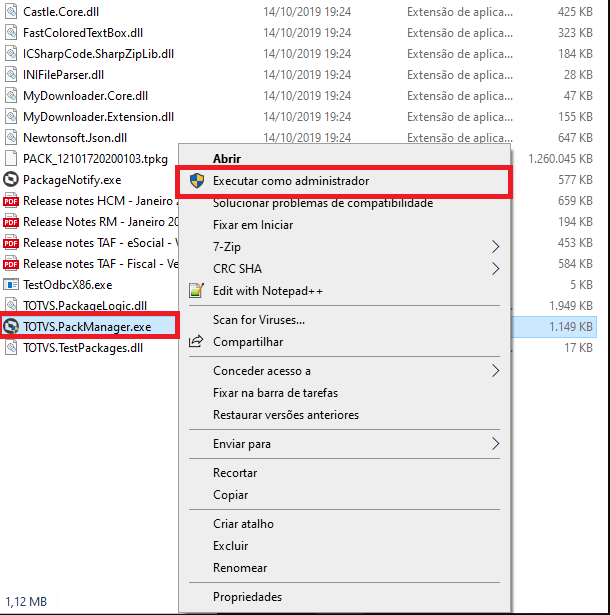Click the FastColoredTextBox.dll file icon

point(11,33)
